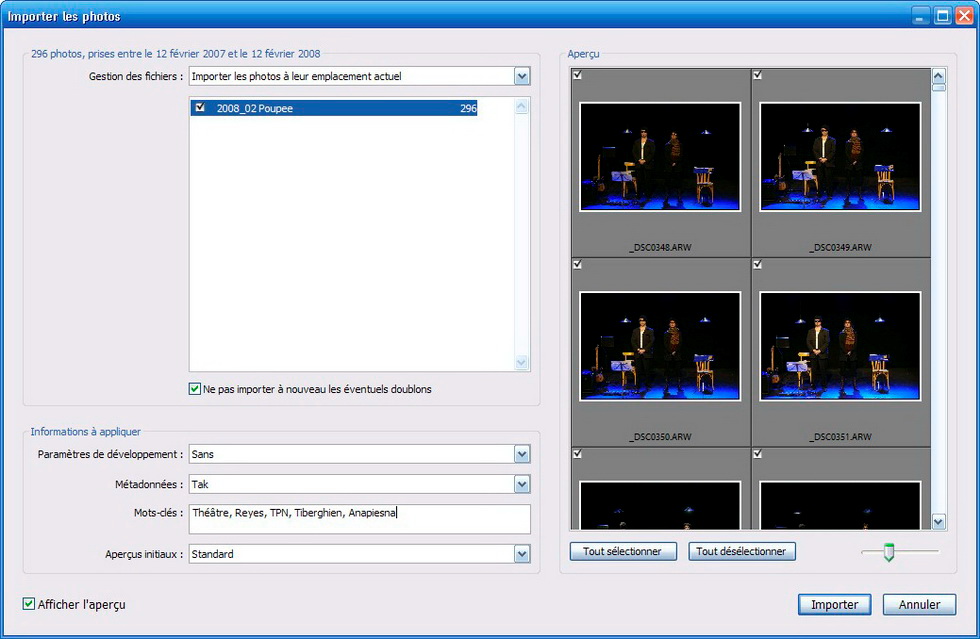
Task: Expand the Paramètres de développement dropdown
Action: [521, 454]
